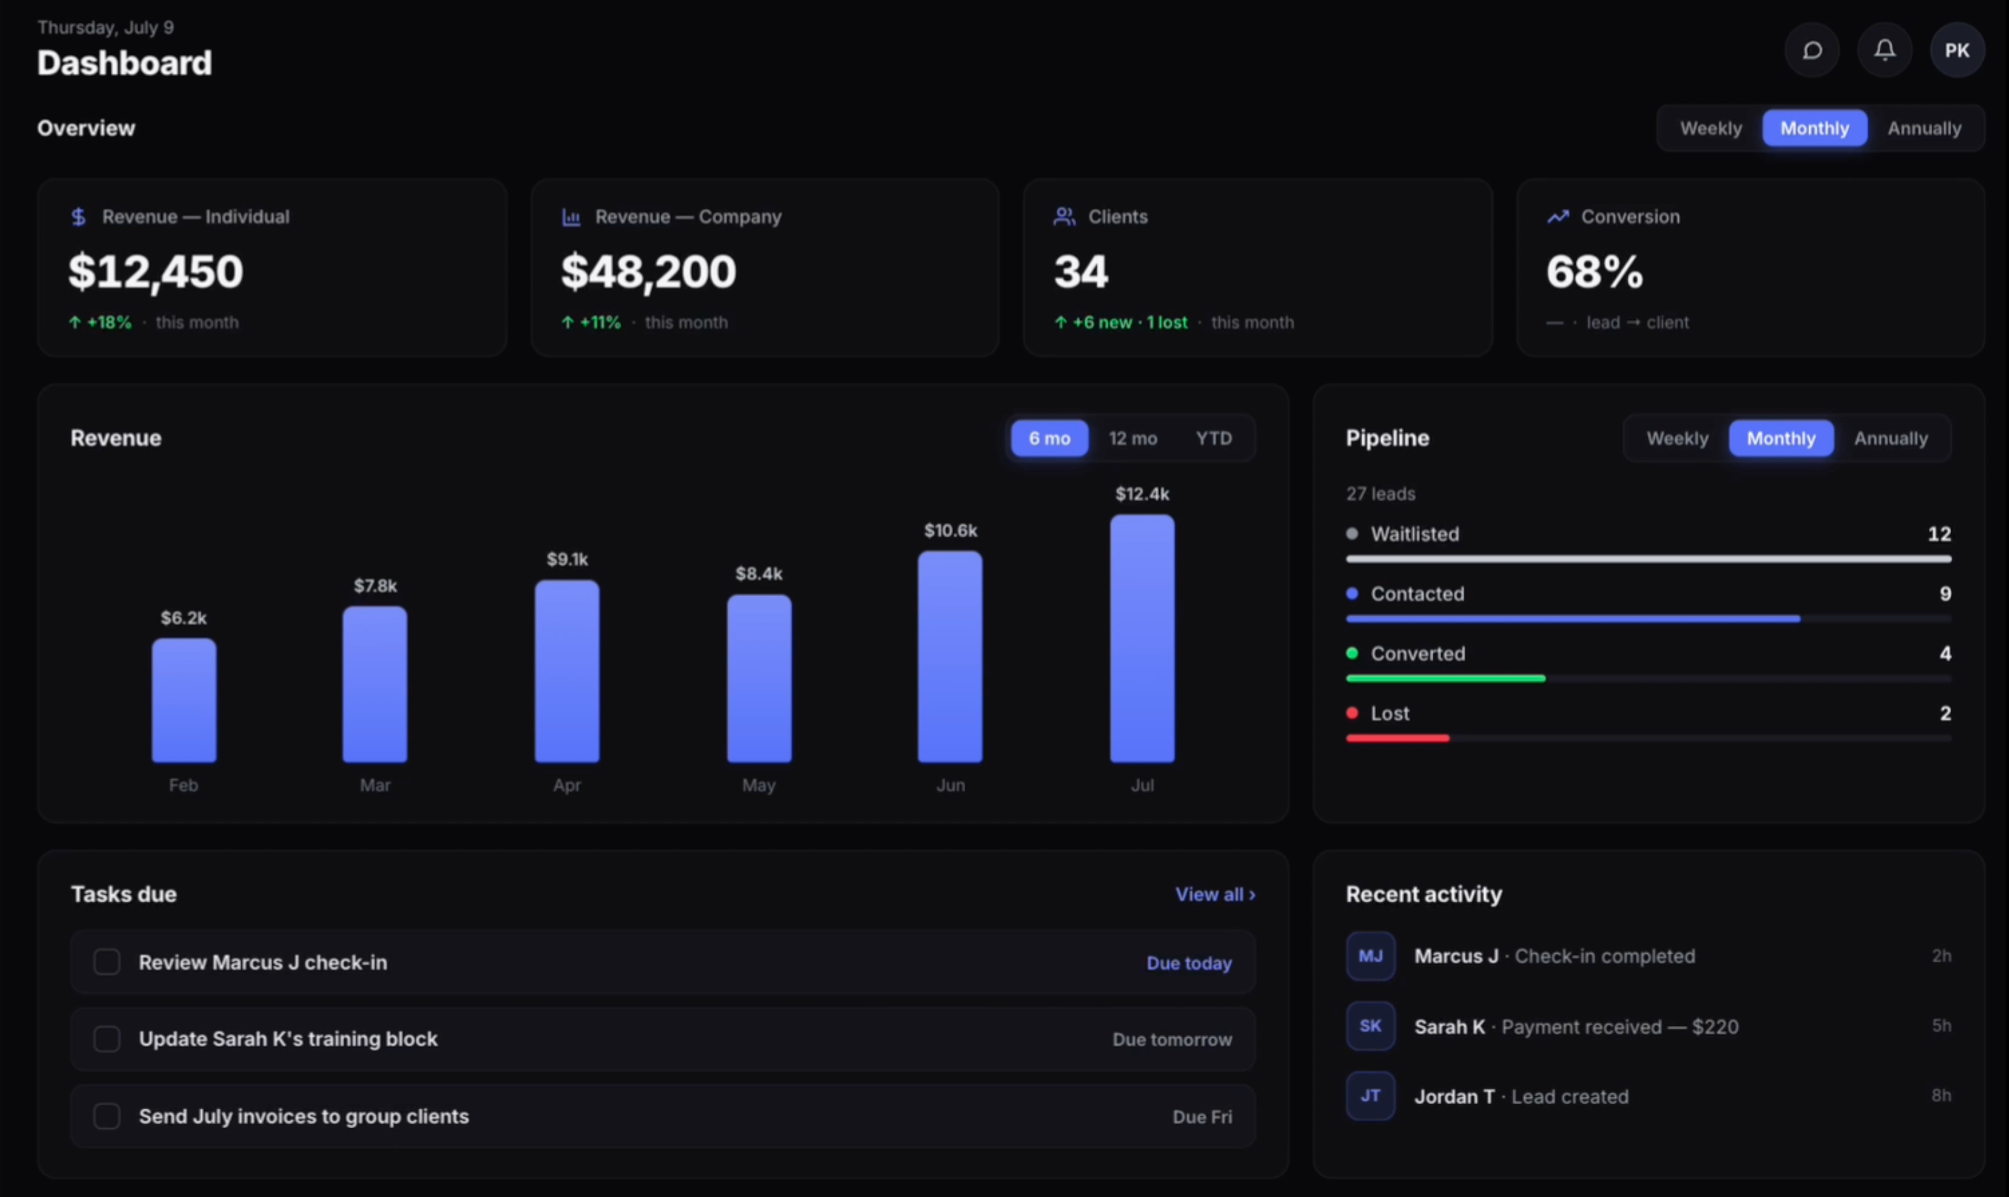
Task: Select the YTD revenue range
Action: pos(1214,438)
